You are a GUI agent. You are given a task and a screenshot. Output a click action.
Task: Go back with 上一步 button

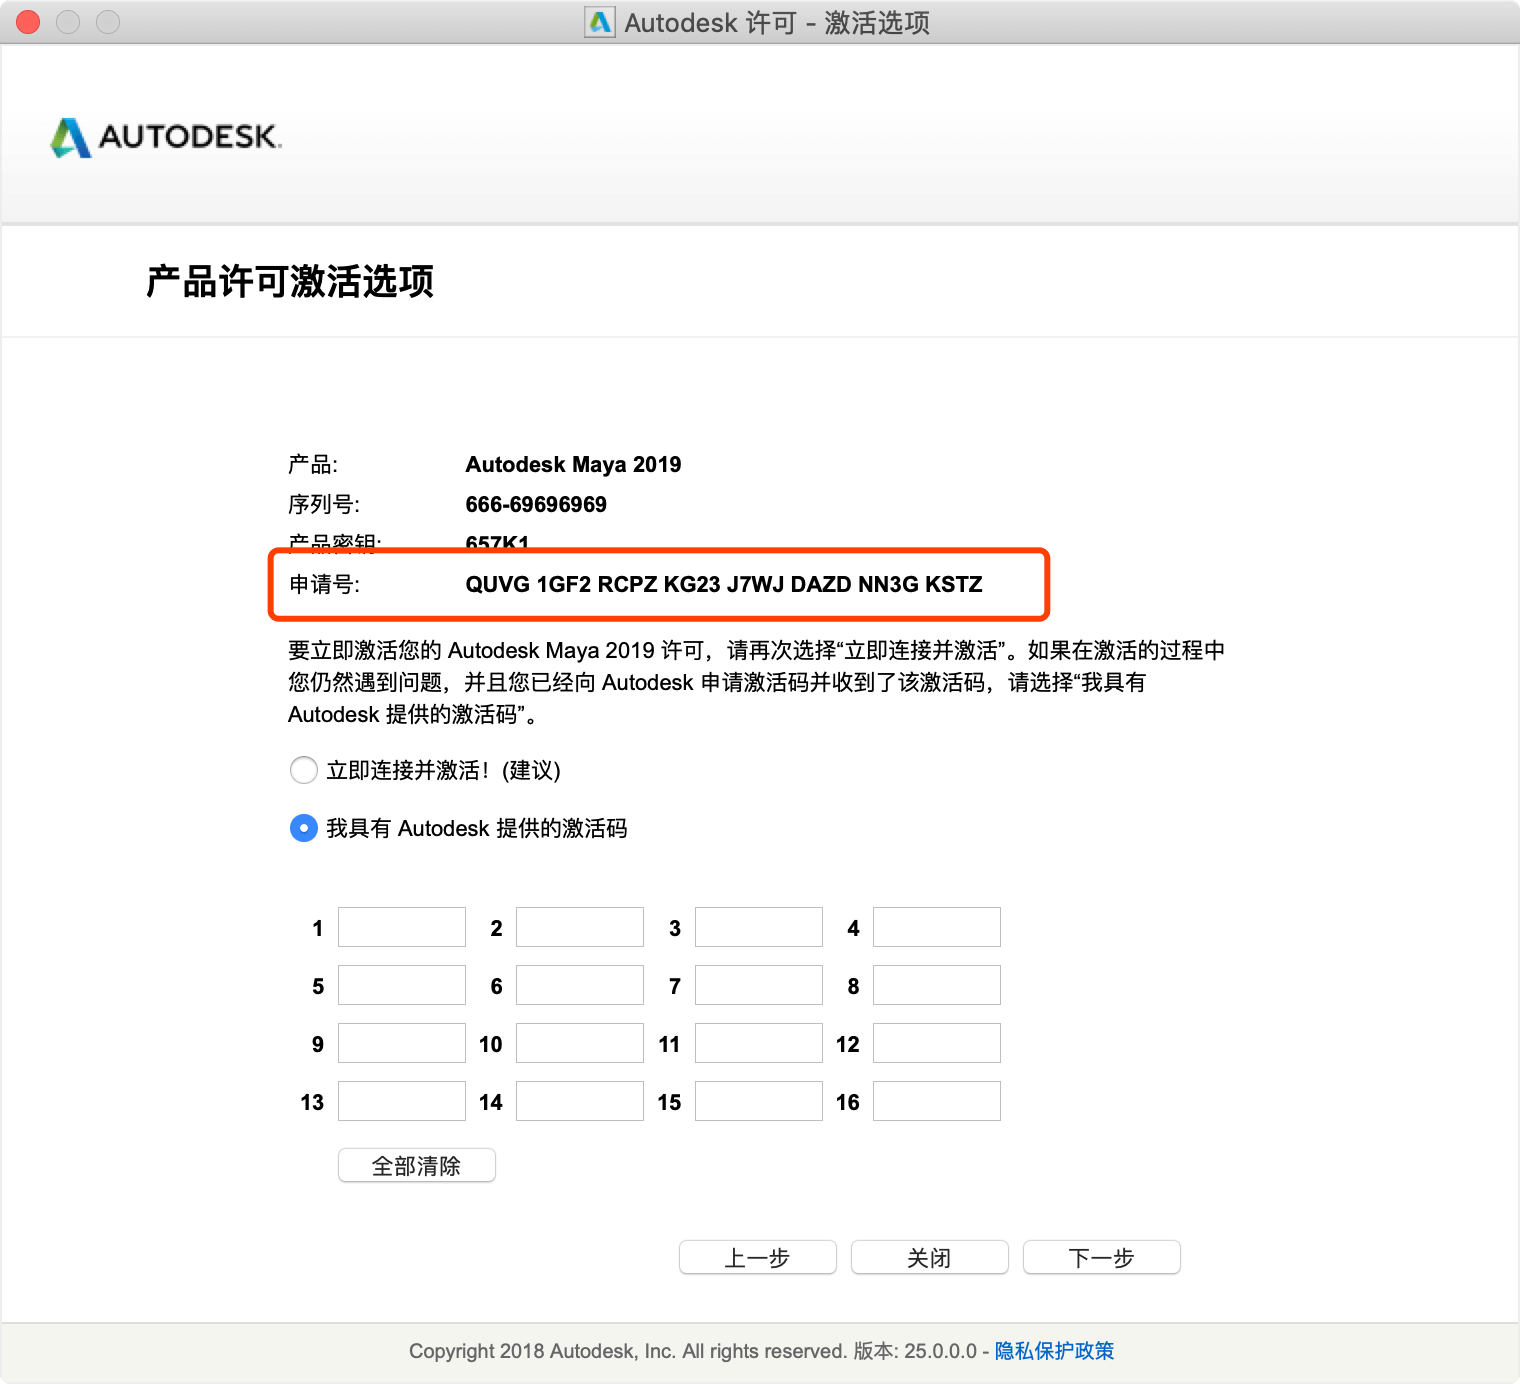pyautogui.click(x=758, y=1257)
